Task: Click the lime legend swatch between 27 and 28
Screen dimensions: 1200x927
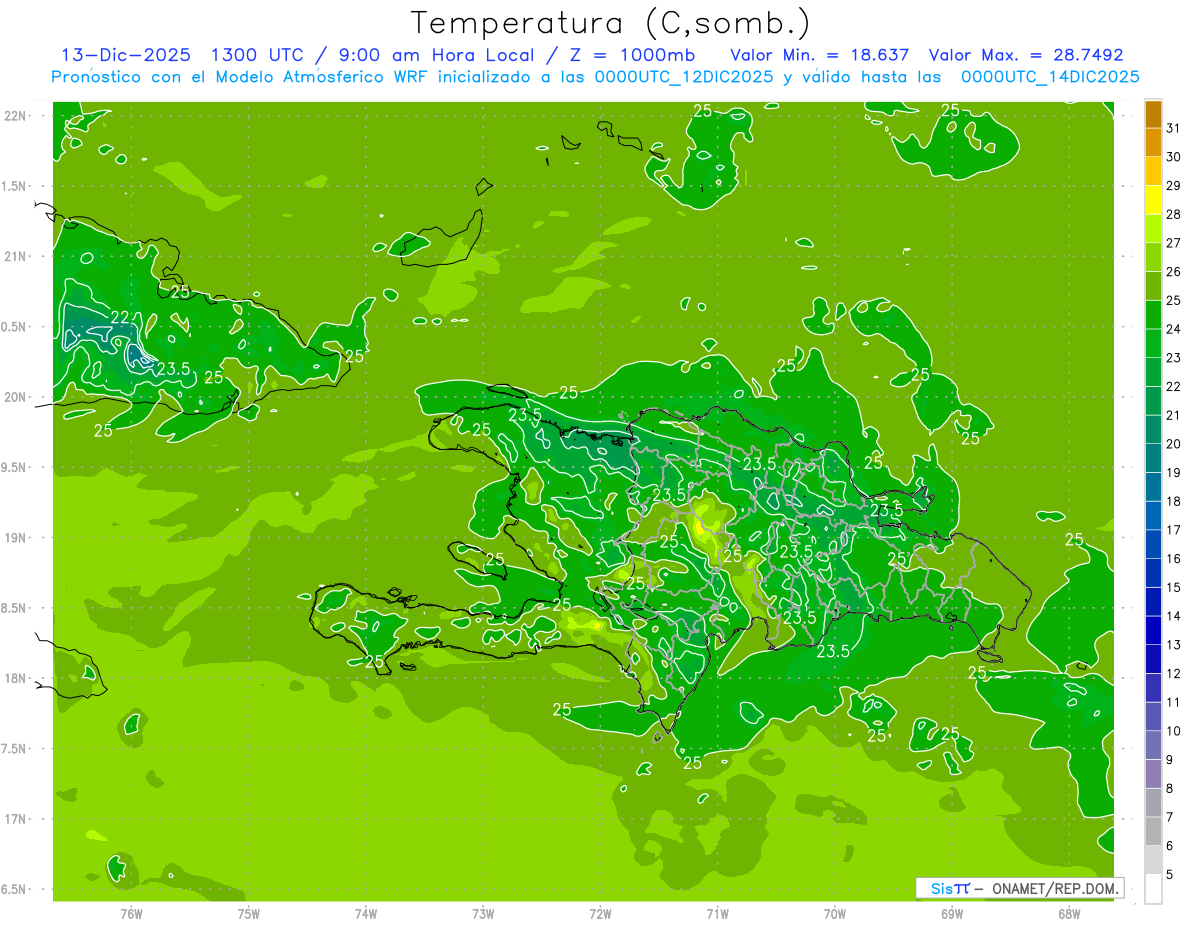Action: pyautogui.click(x=1153, y=228)
